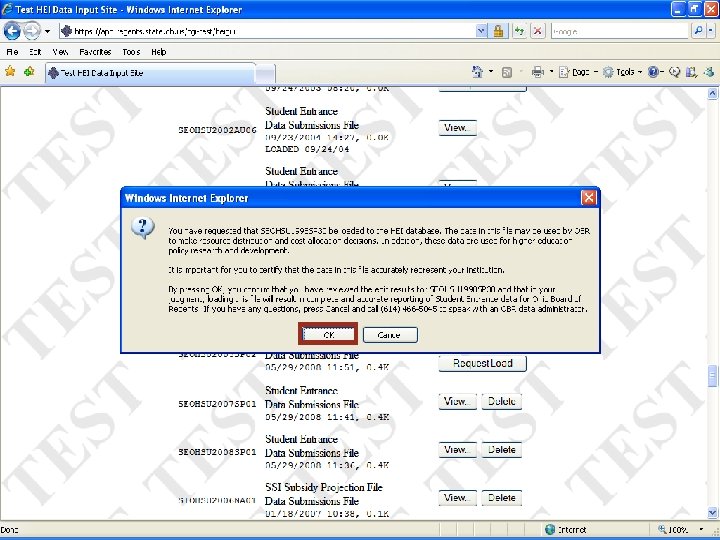Click the Google search box
The height and width of the screenshot is (540, 720).
(619, 31)
